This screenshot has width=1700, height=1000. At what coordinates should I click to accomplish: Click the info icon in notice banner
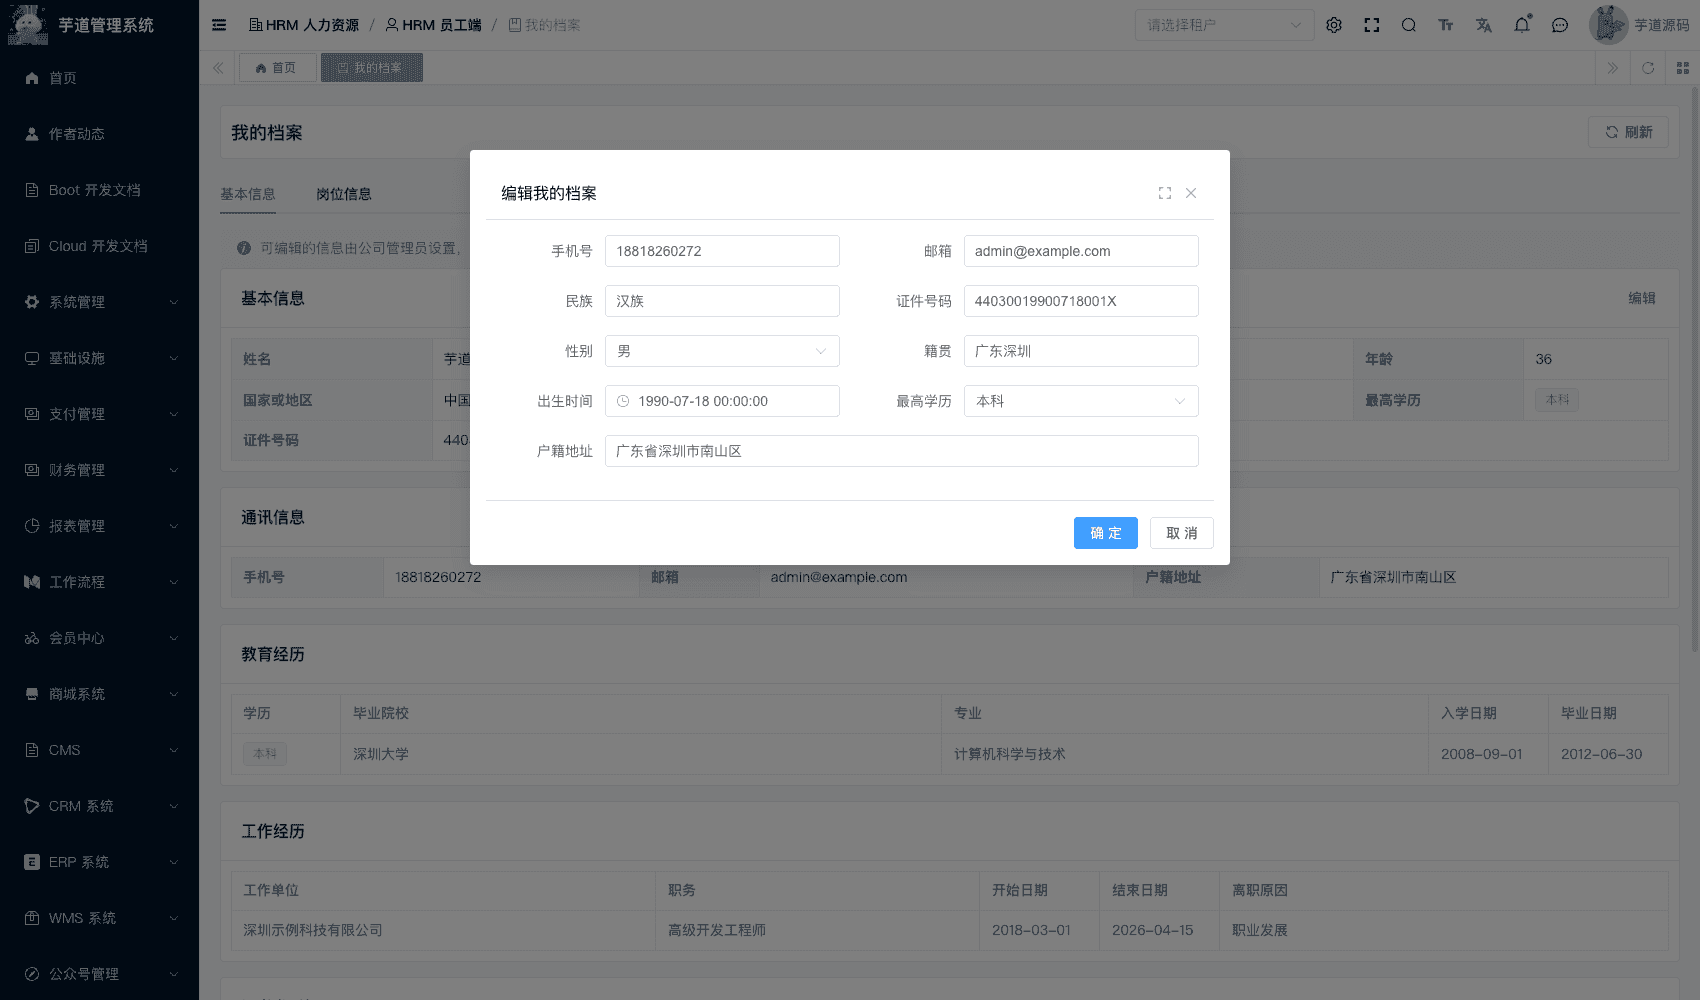click(244, 248)
